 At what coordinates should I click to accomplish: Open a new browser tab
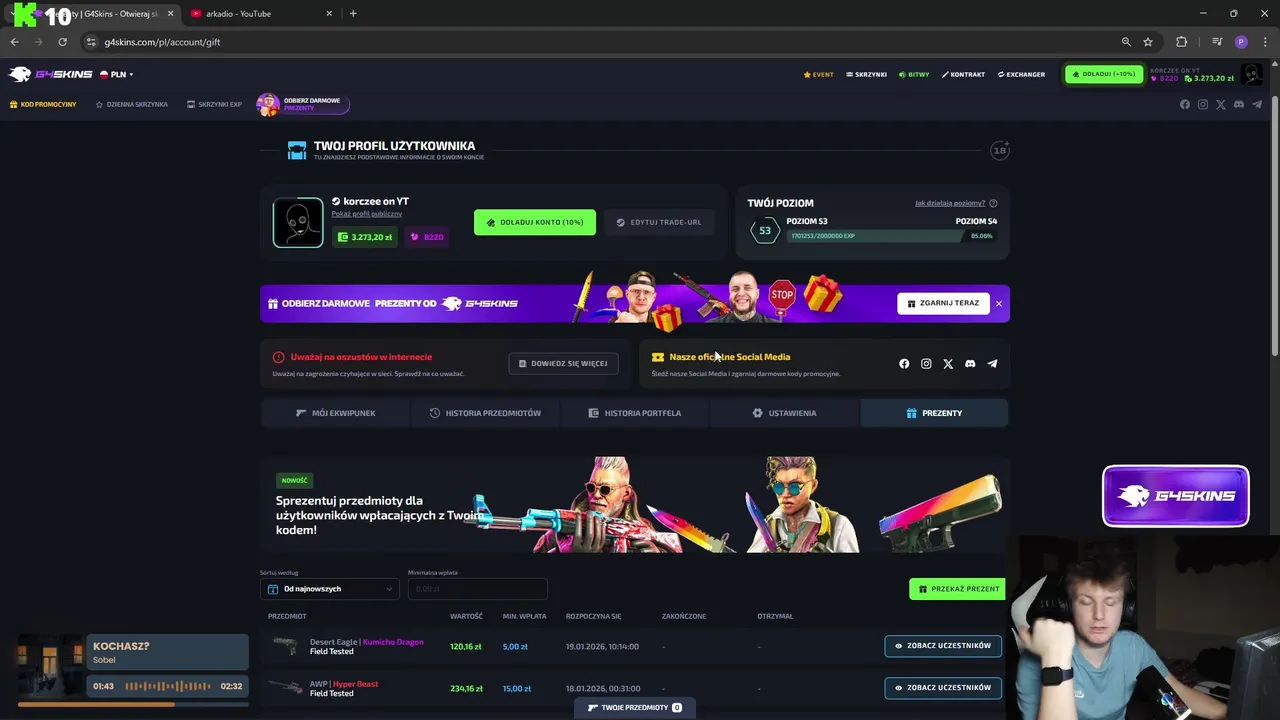click(353, 13)
